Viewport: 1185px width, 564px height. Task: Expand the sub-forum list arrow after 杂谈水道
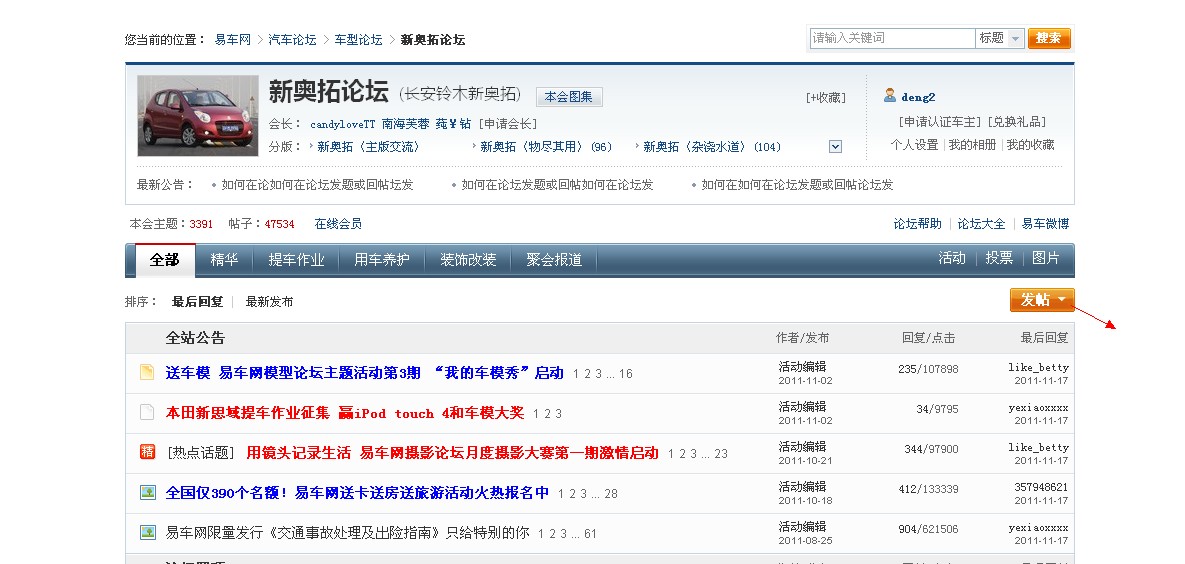[x=836, y=147]
